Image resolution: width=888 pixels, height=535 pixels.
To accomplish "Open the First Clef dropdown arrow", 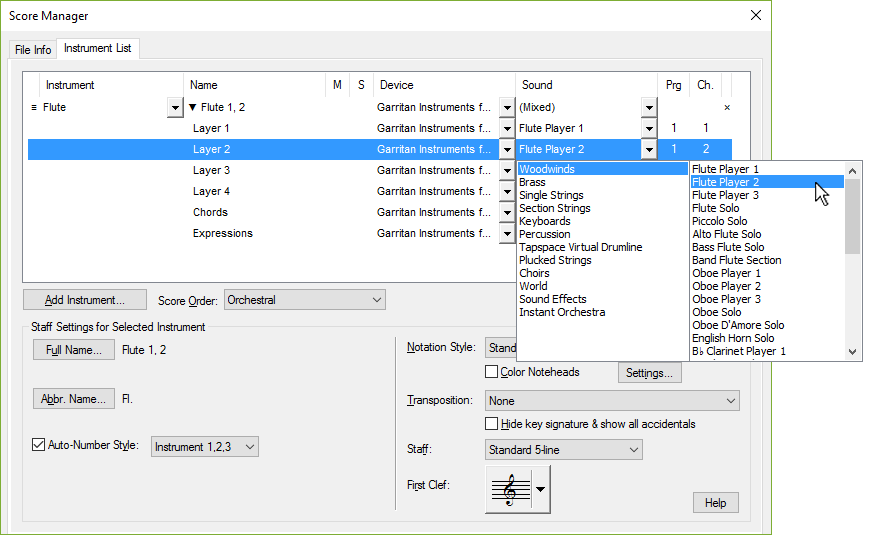I will coord(541,489).
